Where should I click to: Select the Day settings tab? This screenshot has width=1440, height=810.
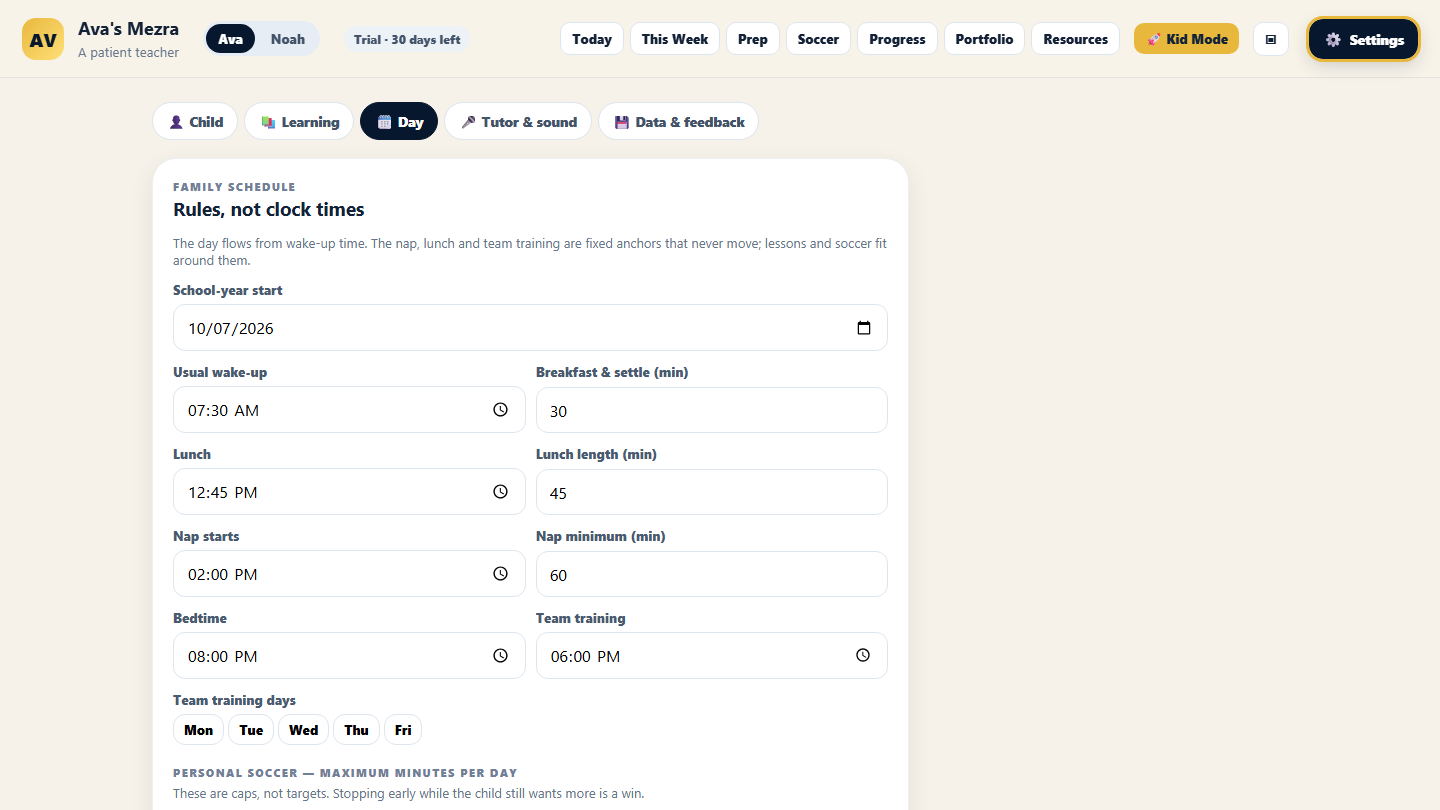399,122
